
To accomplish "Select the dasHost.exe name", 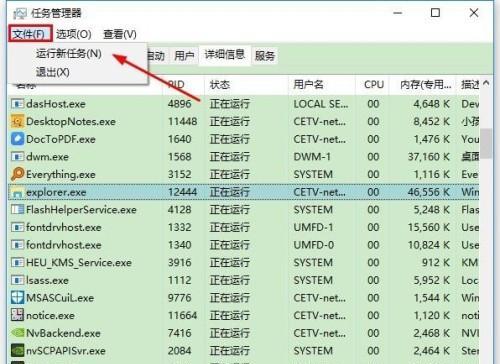I will (x=56, y=104).
